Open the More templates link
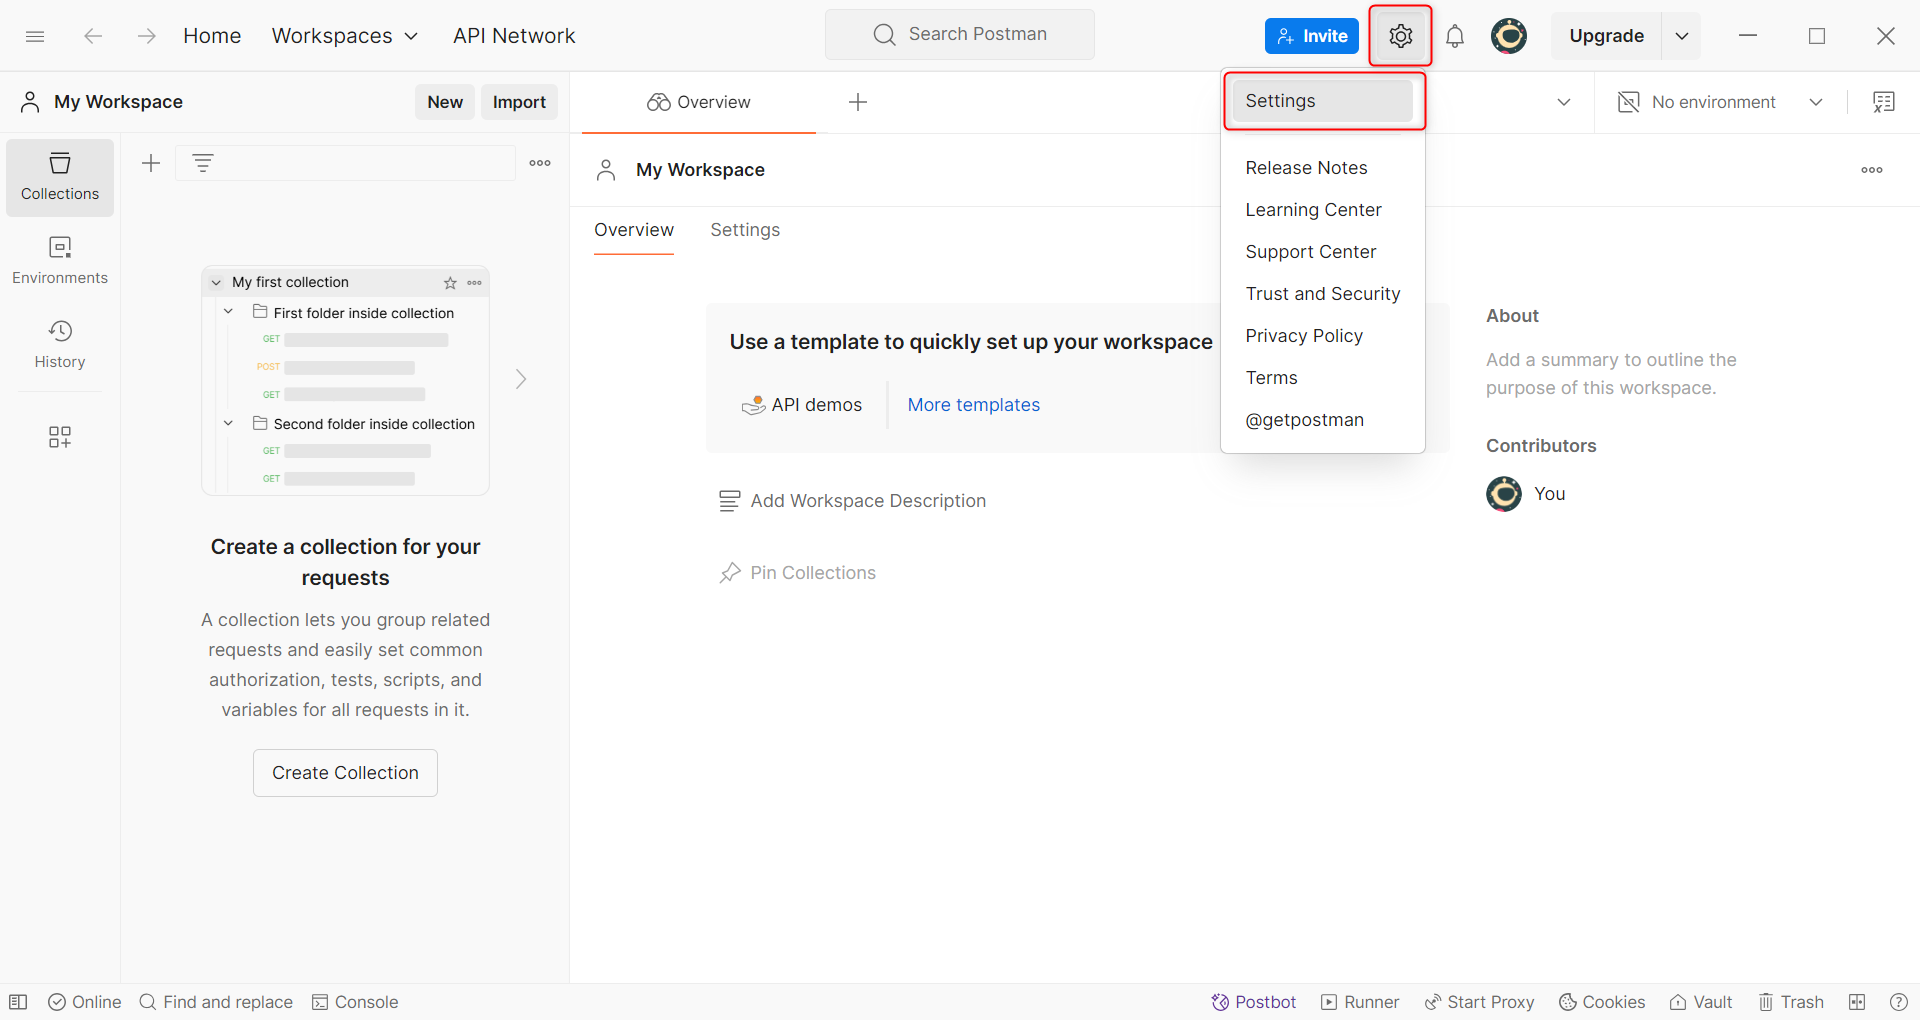Viewport: 1920px width, 1020px height. [x=973, y=405]
